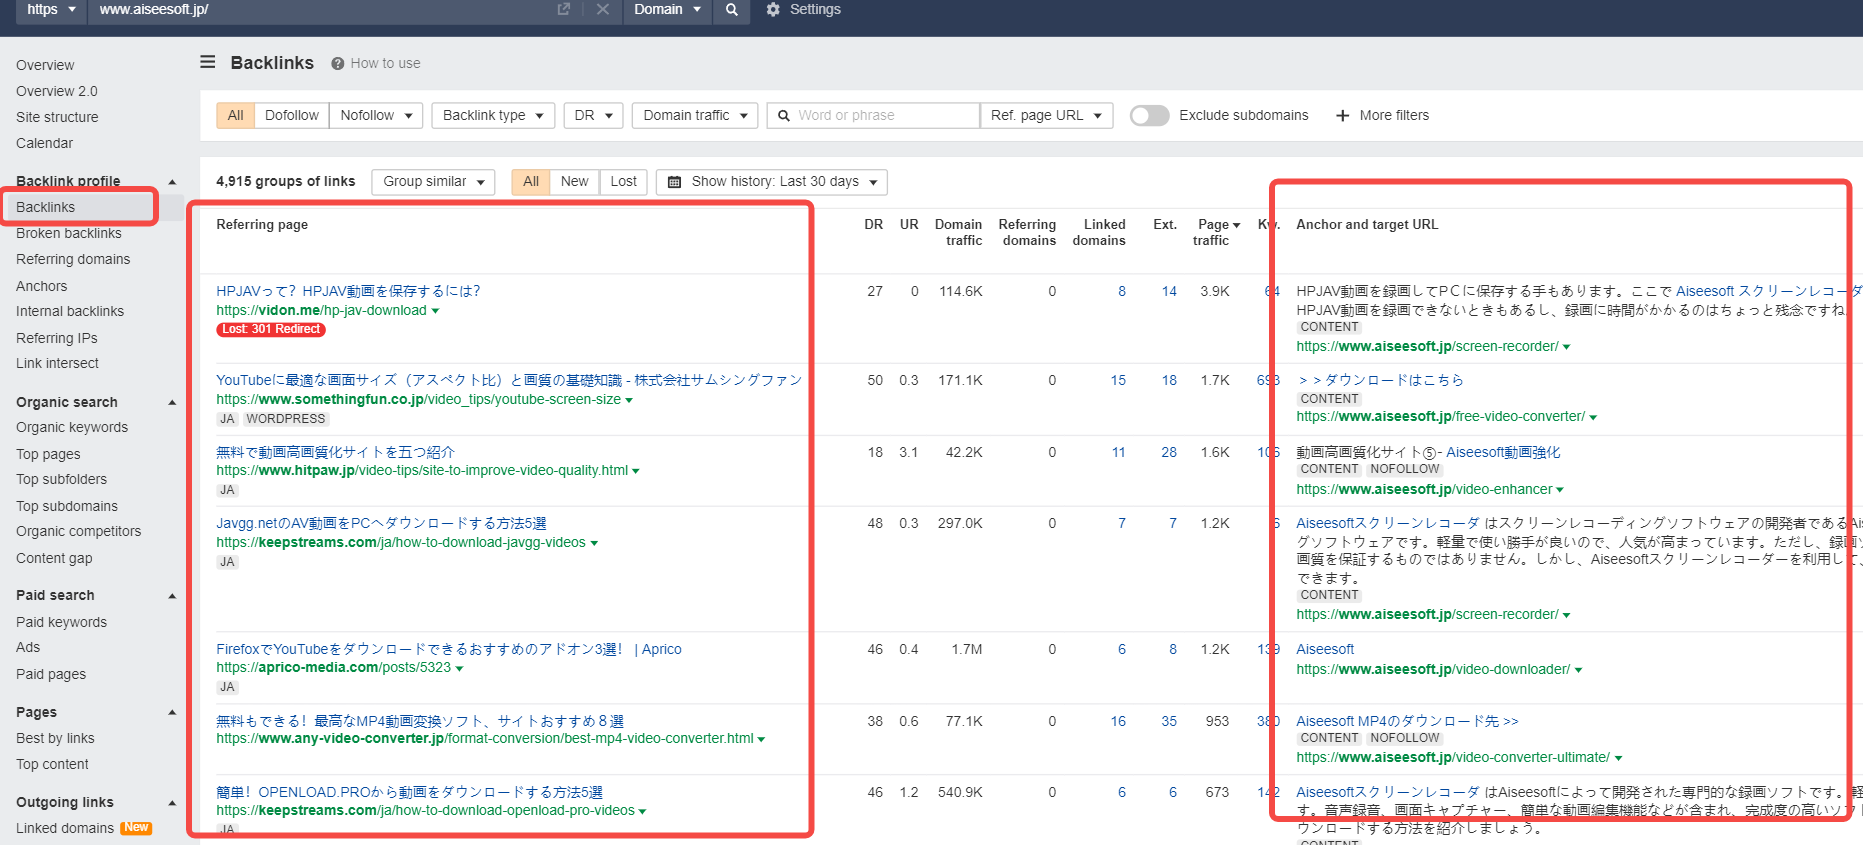Click linked domains count 15

click(1118, 380)
